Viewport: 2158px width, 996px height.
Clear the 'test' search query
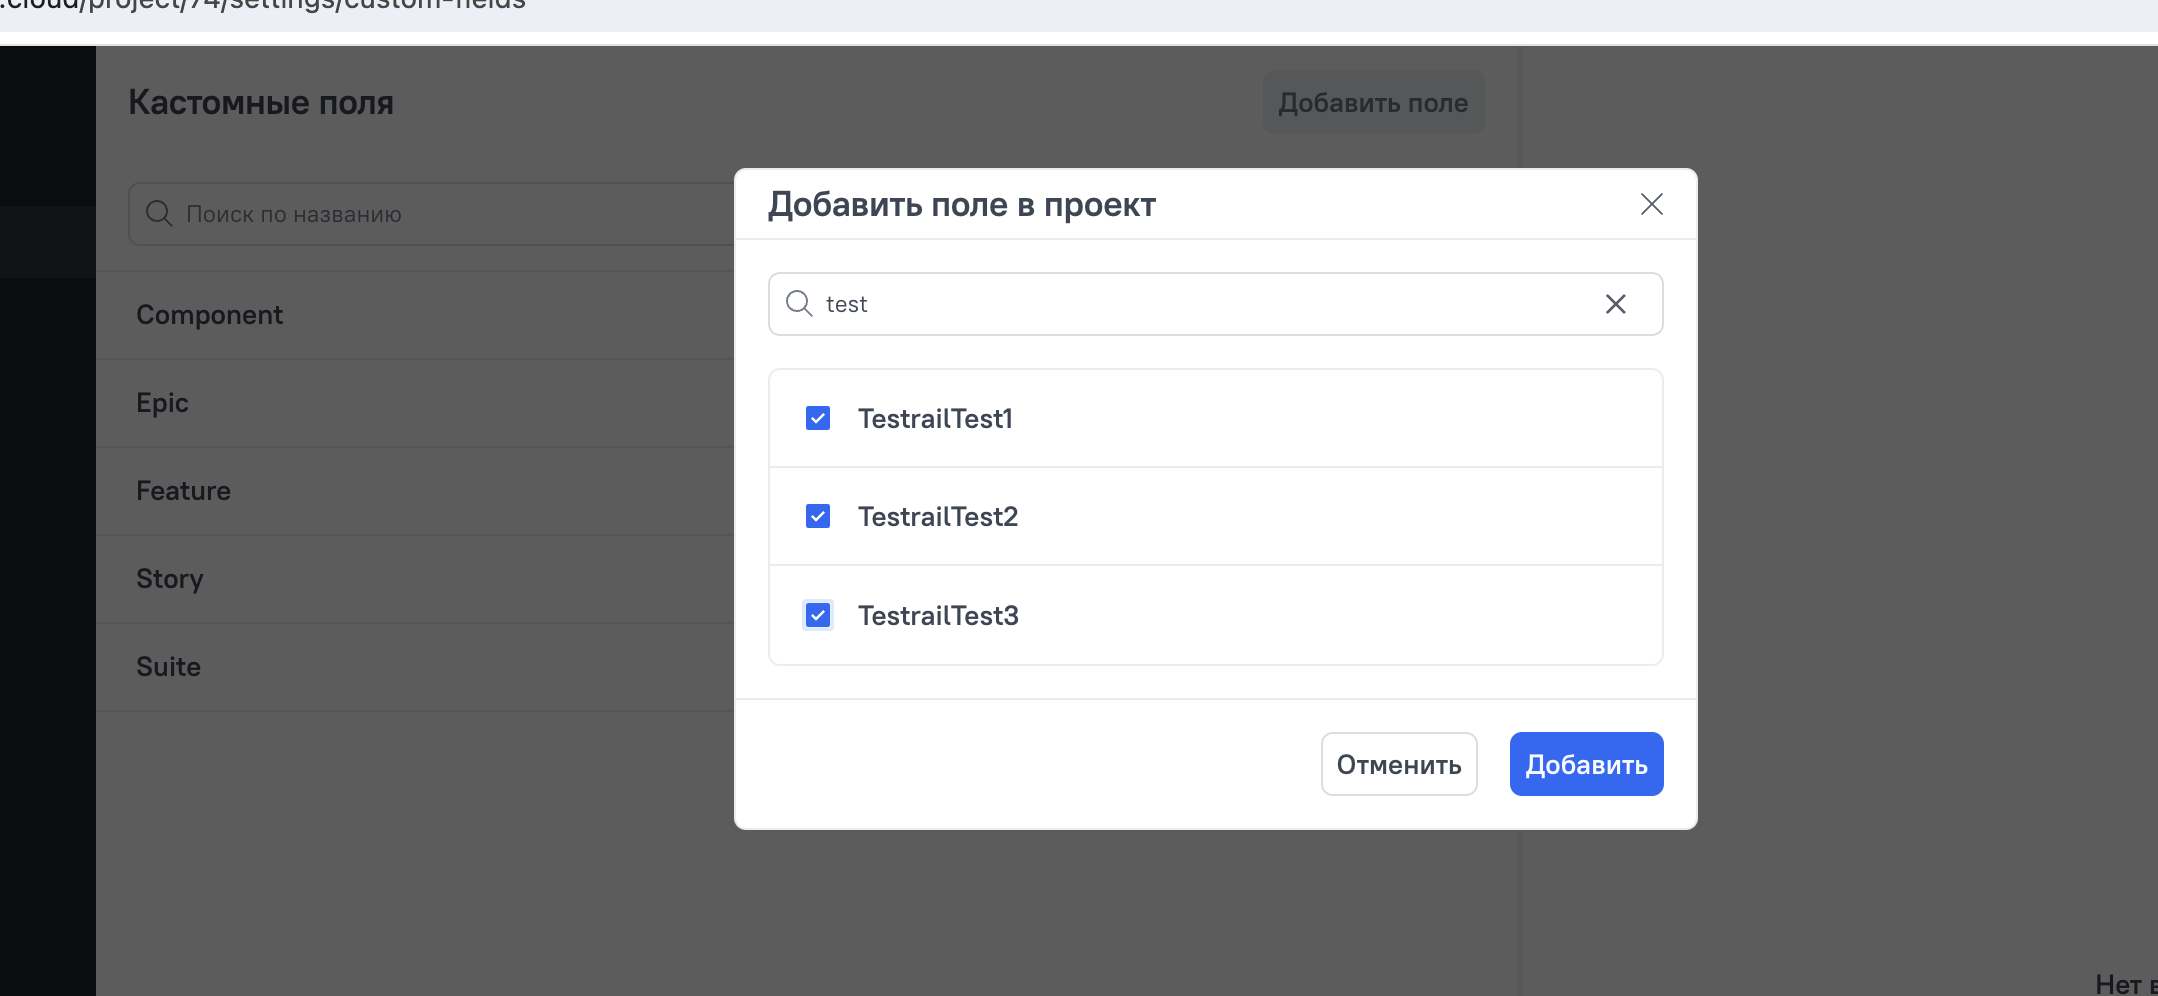click(1615, 304)
